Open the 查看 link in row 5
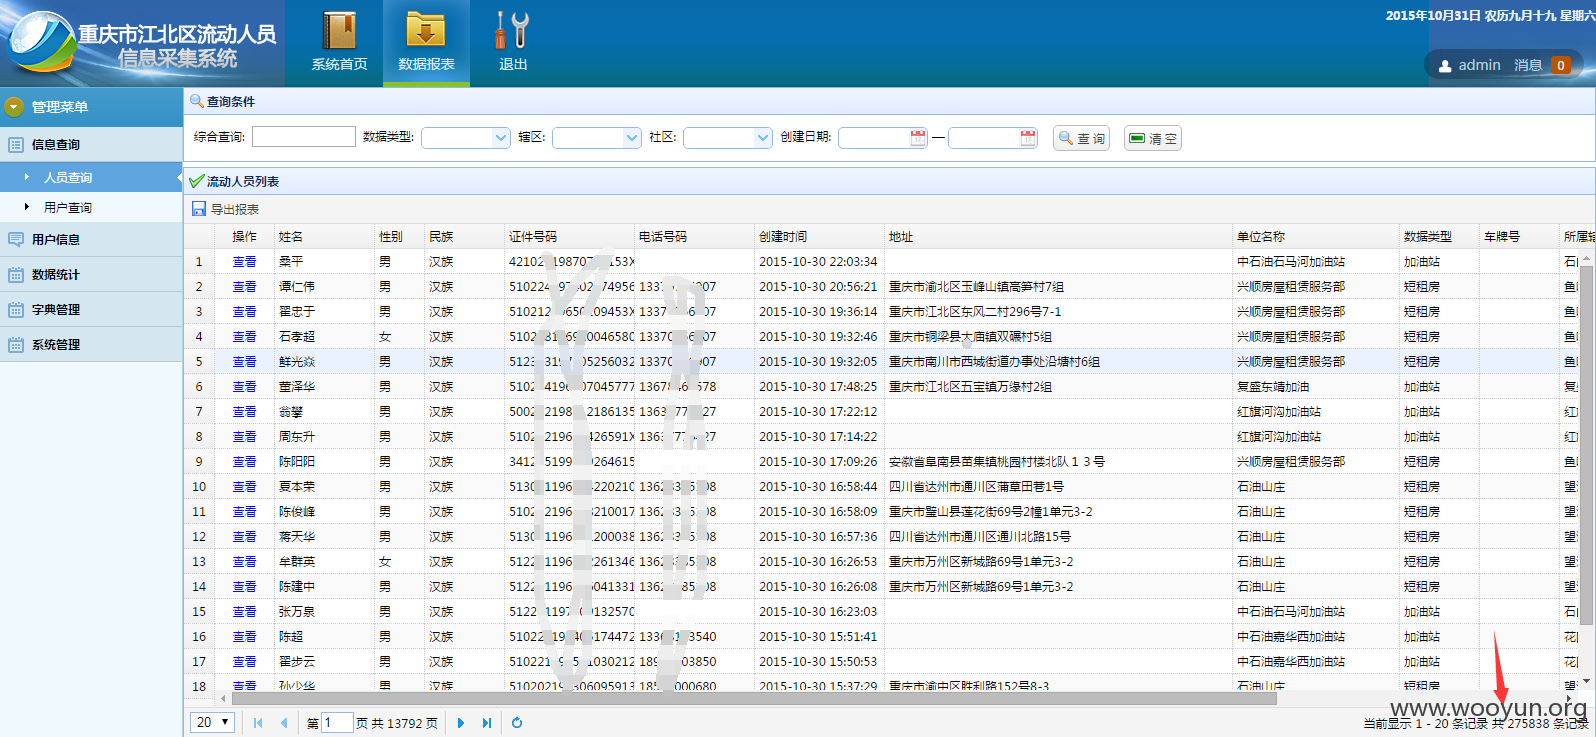 pyautogui.click(x=244, y=362)
